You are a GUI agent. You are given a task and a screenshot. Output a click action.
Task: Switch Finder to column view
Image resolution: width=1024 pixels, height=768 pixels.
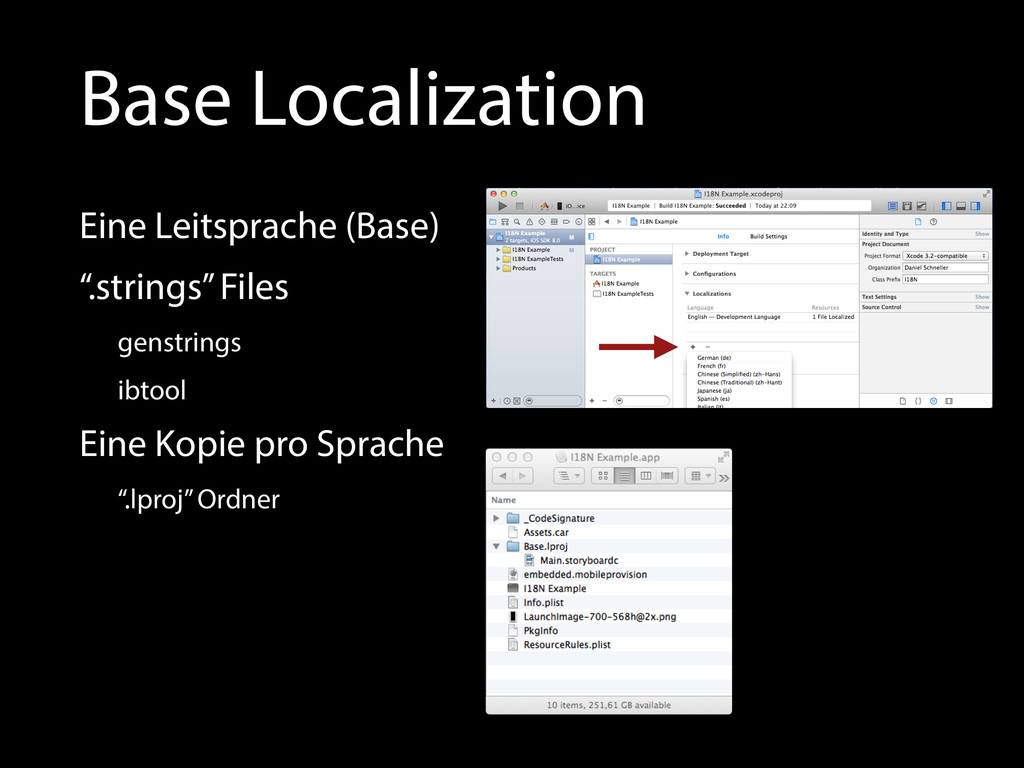coord(646,476)
